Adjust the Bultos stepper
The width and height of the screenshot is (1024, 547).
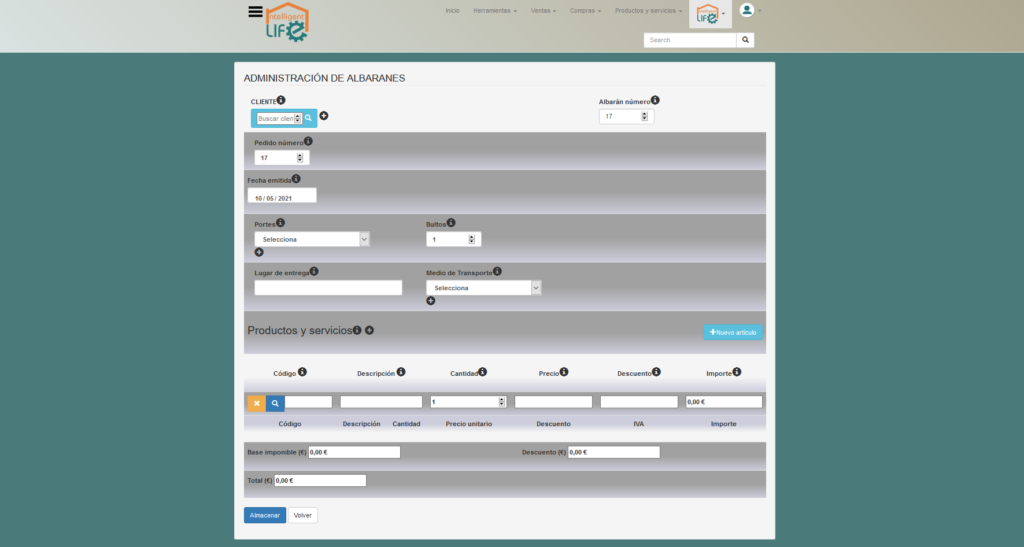tap(472, 240)
